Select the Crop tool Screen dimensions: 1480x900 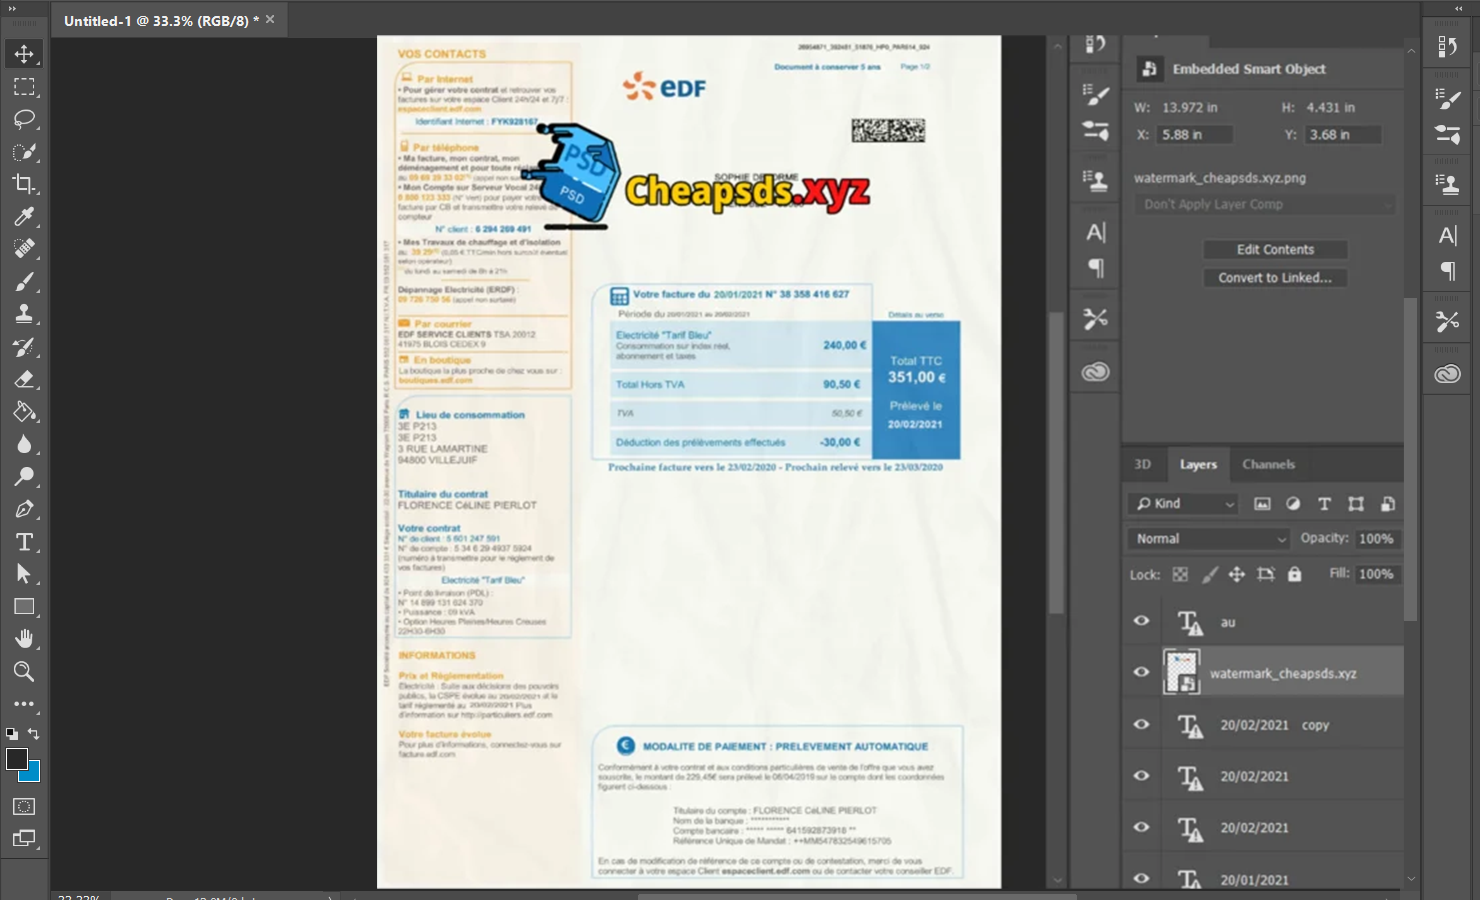tap(24, 184)
